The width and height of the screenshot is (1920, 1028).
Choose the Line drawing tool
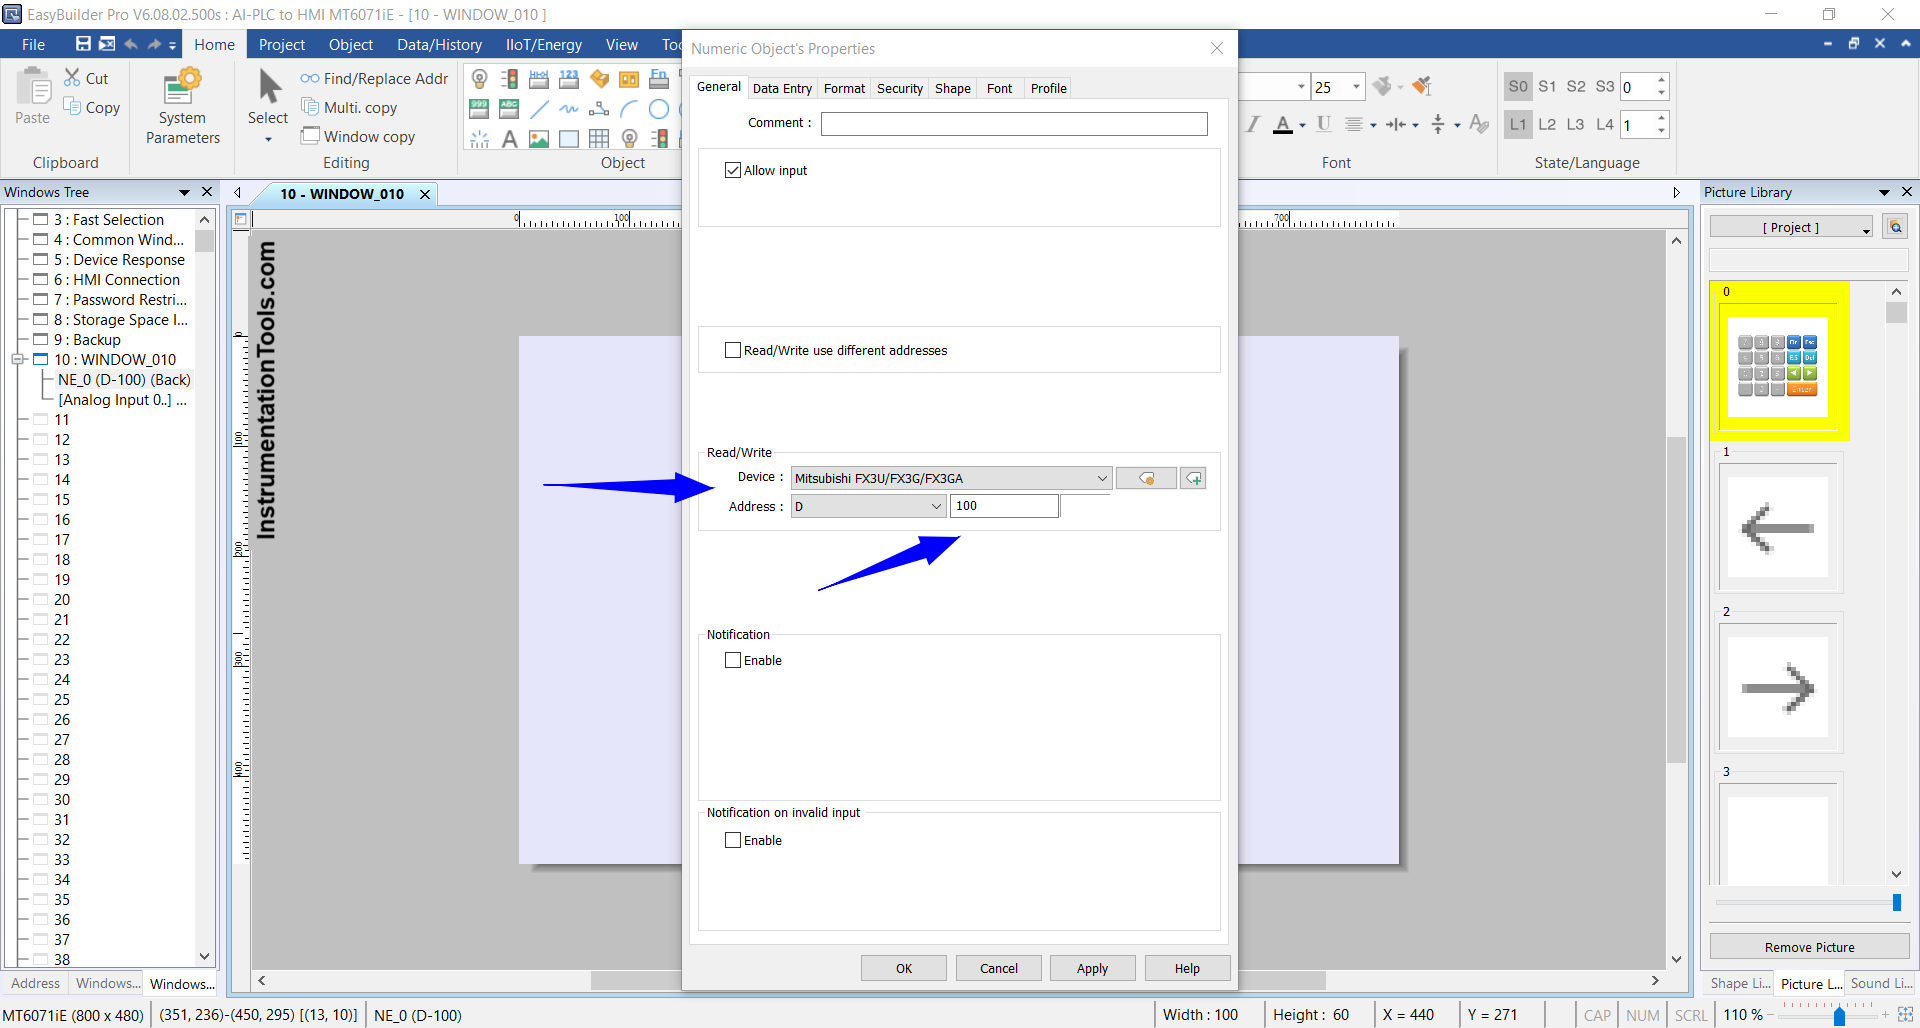(x=539, y=109)
